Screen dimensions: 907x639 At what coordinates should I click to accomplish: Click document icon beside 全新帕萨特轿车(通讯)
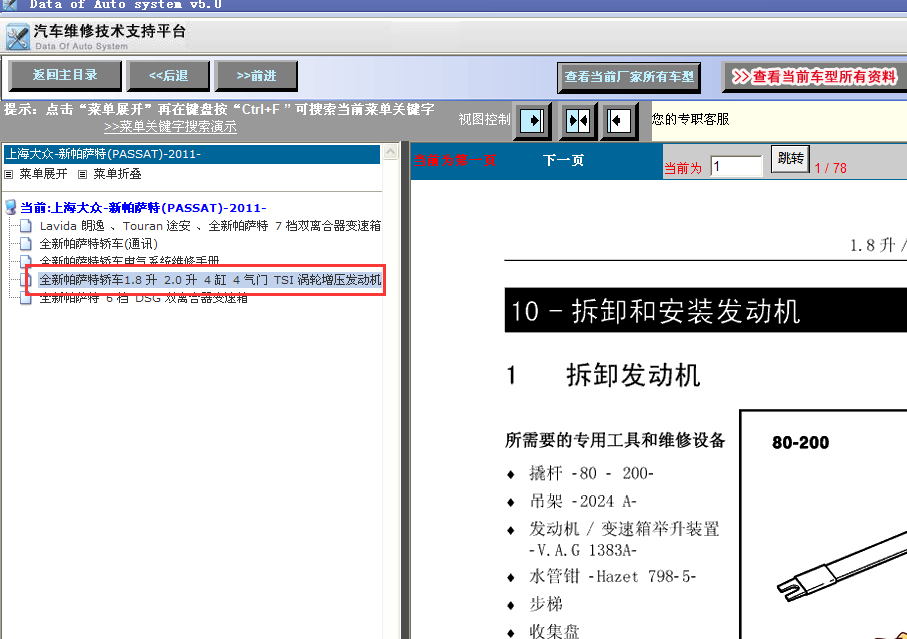click(25, 243)
